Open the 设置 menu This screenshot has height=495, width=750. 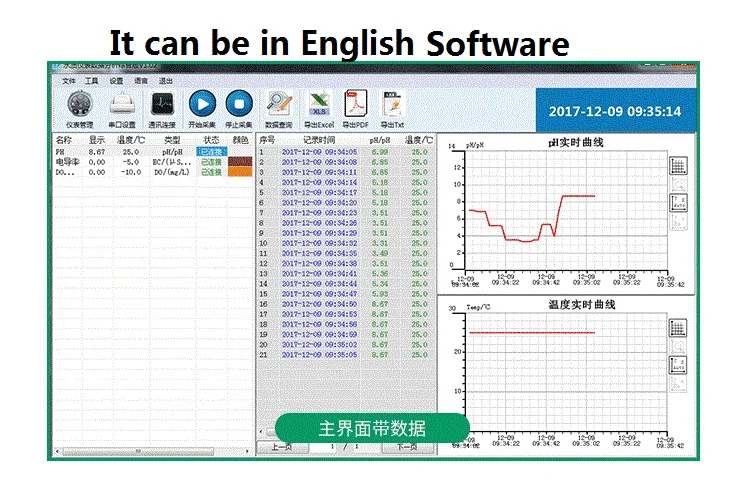coord(116,81)
